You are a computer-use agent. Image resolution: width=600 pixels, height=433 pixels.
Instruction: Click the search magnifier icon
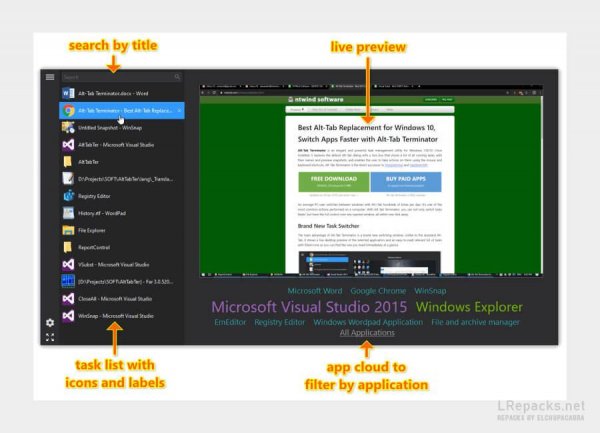(177, 77)
